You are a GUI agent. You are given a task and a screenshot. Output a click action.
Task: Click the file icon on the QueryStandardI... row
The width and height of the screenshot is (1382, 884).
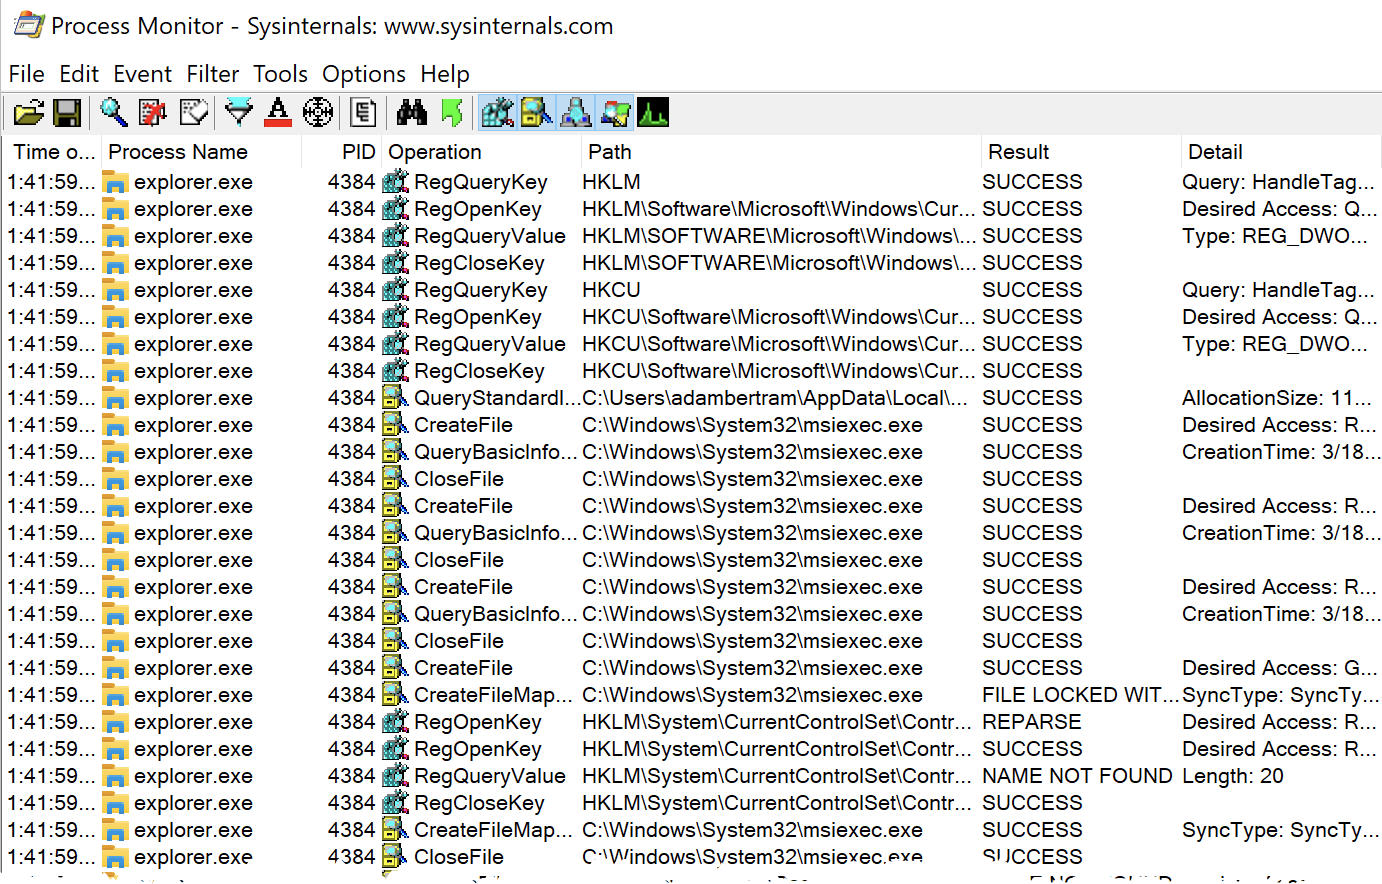(x=396, y=398)
